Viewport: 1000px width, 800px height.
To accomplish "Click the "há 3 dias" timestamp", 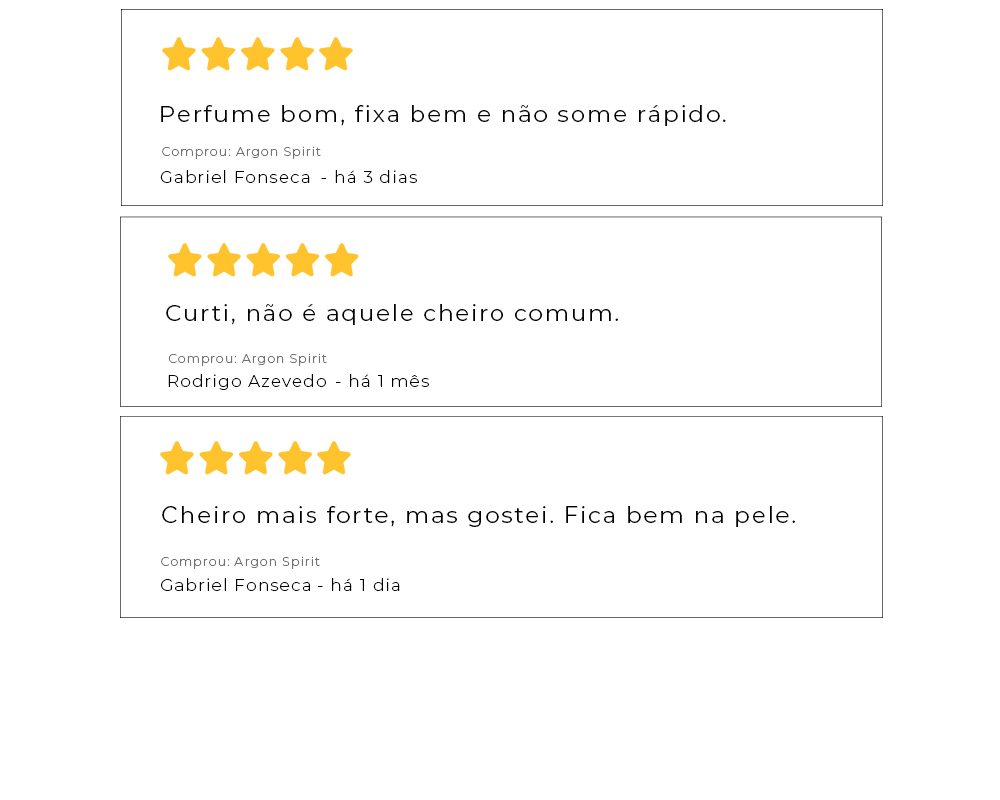I will [376, 177].
